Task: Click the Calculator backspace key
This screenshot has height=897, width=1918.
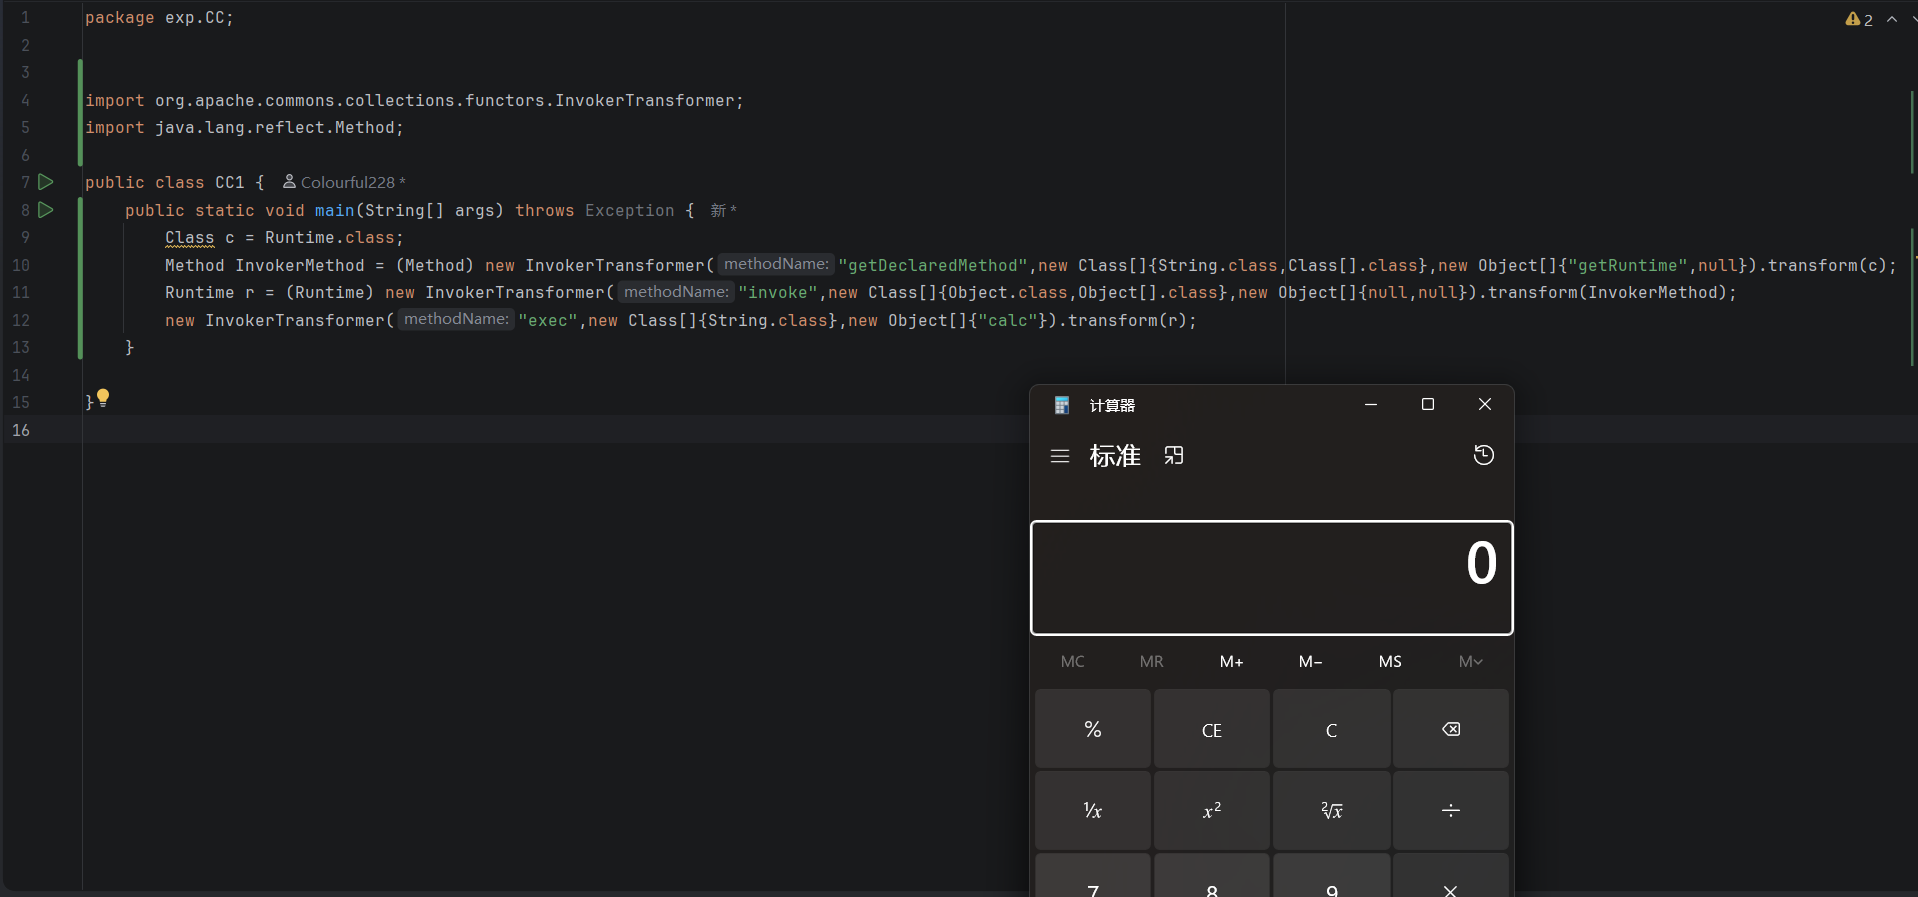Action: [x=1451, y=729]
